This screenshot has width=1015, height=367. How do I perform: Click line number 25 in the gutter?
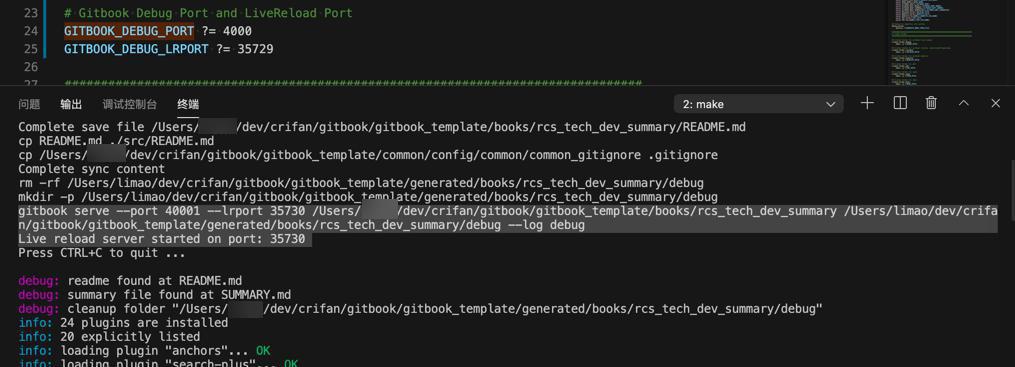tap(30, 49)
